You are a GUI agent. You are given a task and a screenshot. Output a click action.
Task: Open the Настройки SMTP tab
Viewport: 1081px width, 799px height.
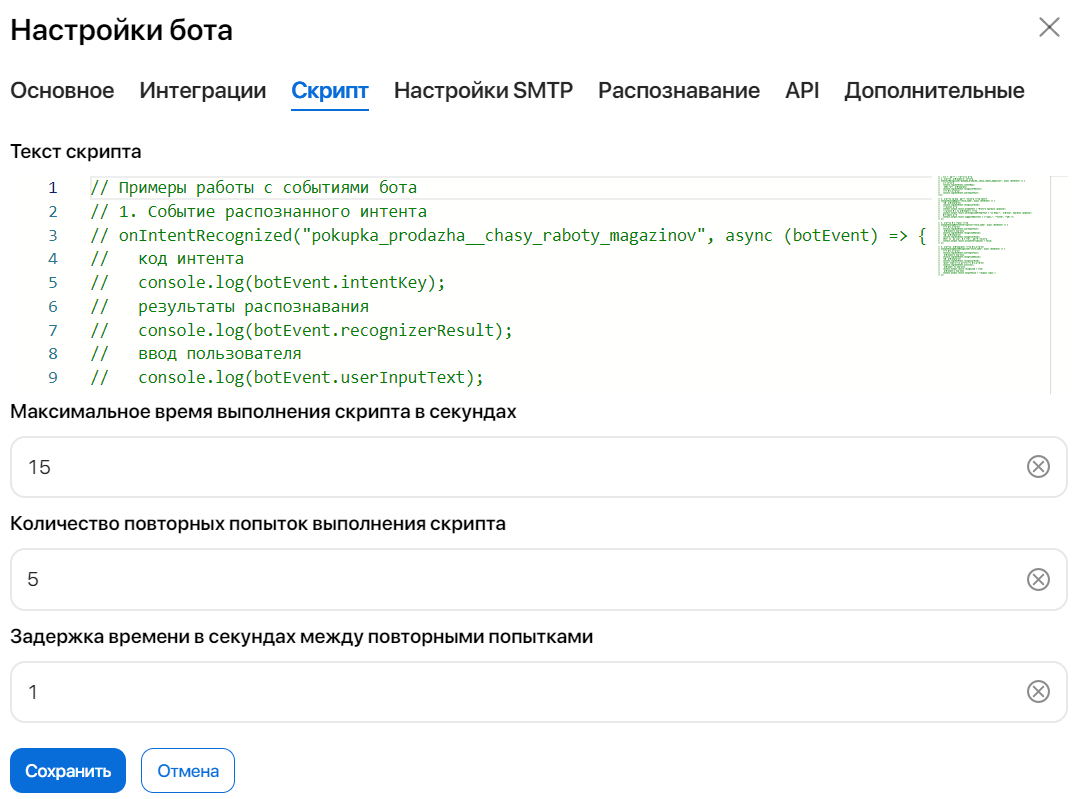[x=483, y=90]
